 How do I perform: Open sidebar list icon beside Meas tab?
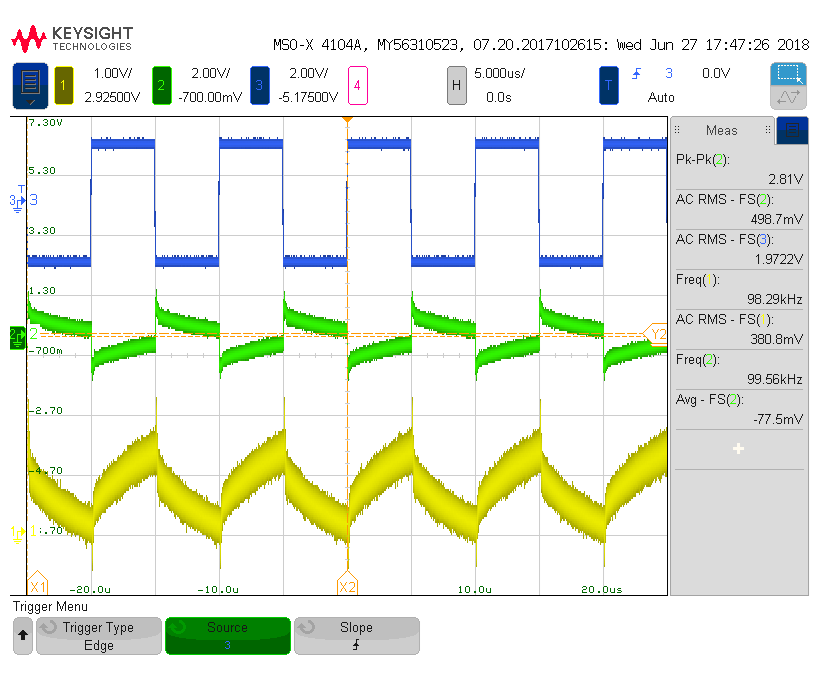pos(792,130)
